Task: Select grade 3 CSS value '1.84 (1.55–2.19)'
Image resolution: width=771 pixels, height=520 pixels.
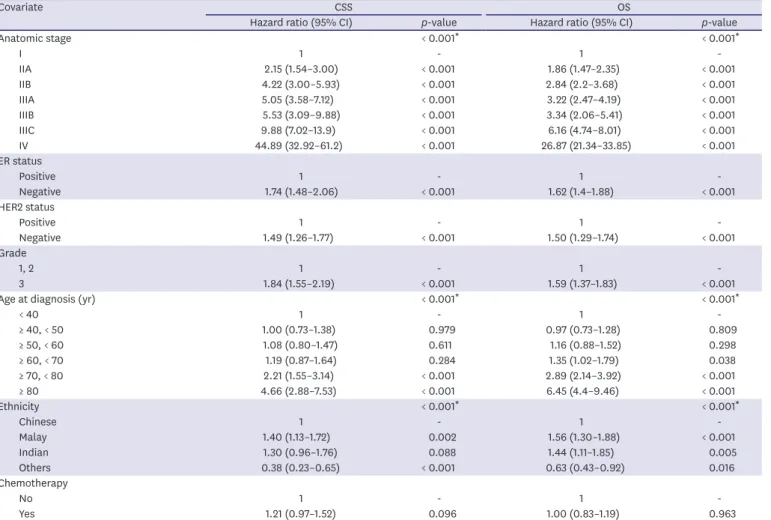Action: pyautogui.click(x=298, y=284)
